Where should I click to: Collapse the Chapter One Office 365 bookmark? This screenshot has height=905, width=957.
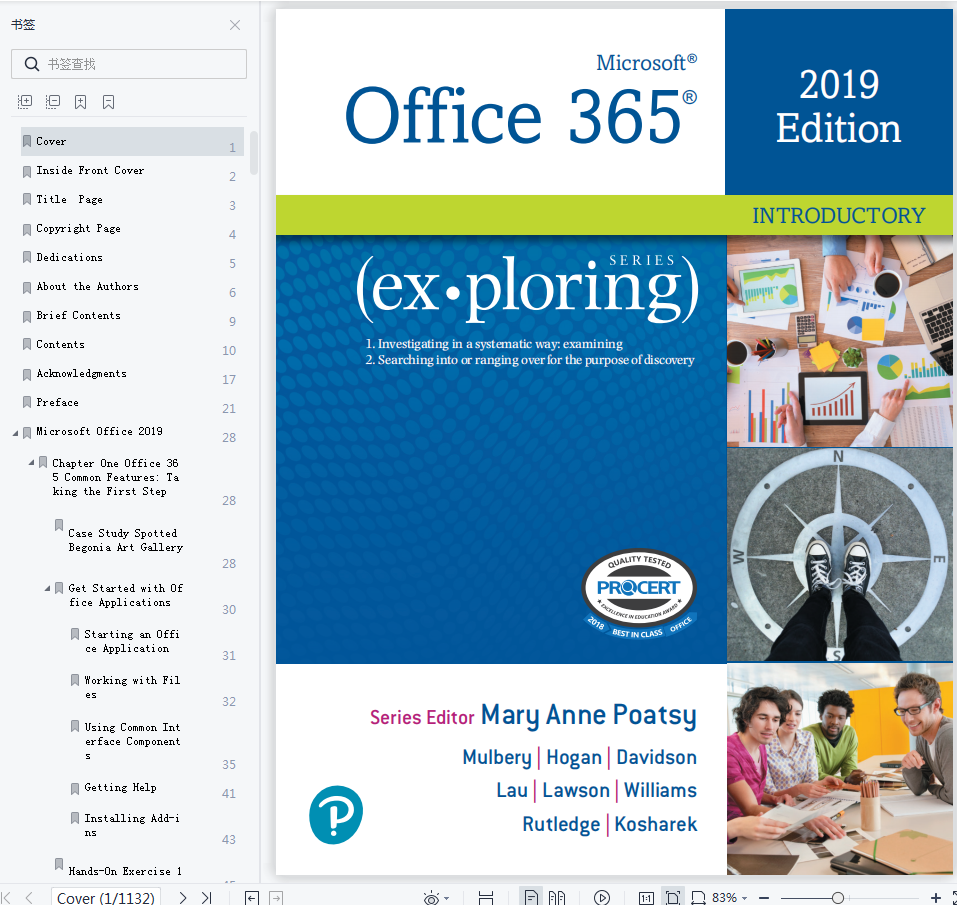pyautogui.click(x=31, y=463)
